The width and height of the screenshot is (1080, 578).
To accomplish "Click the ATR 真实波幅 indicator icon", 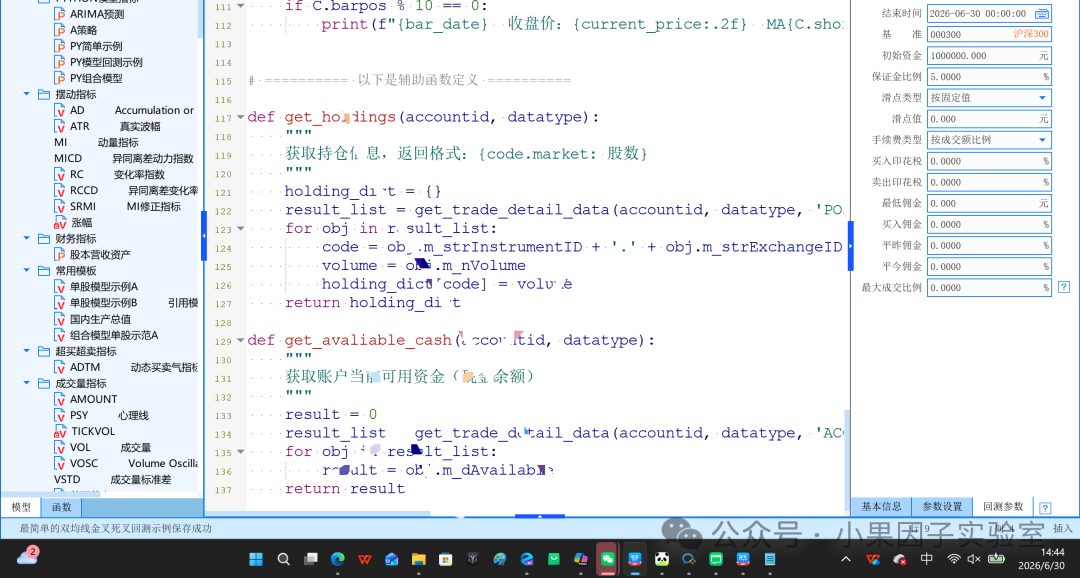I will click(60, 126).
